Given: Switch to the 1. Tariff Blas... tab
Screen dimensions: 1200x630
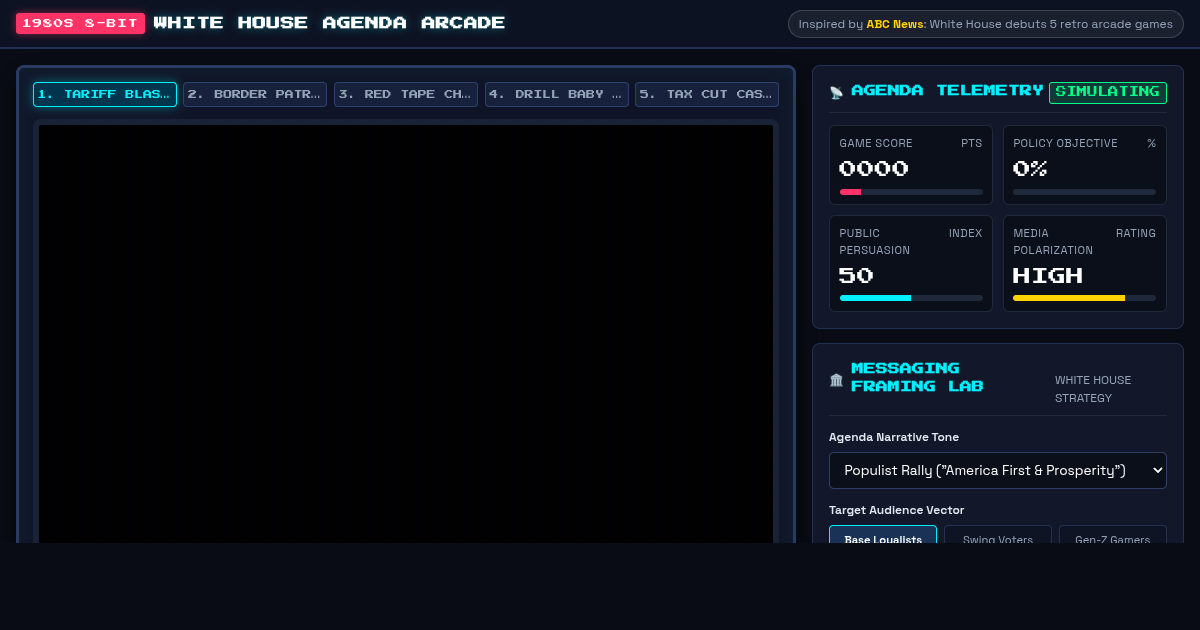Looking at the screenshot, I should click(105, 94).
